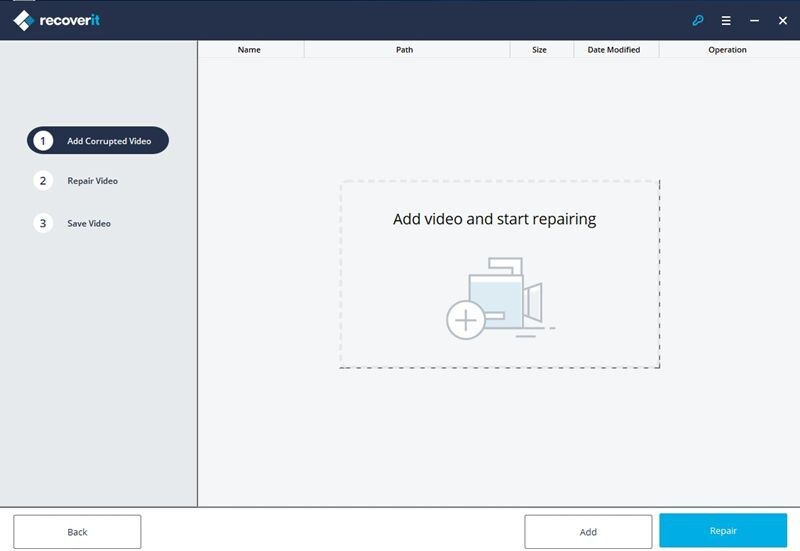This screenshot has width=800, height=551.
Task: Click the Recoverit logo
Action: tap(56, 20)
